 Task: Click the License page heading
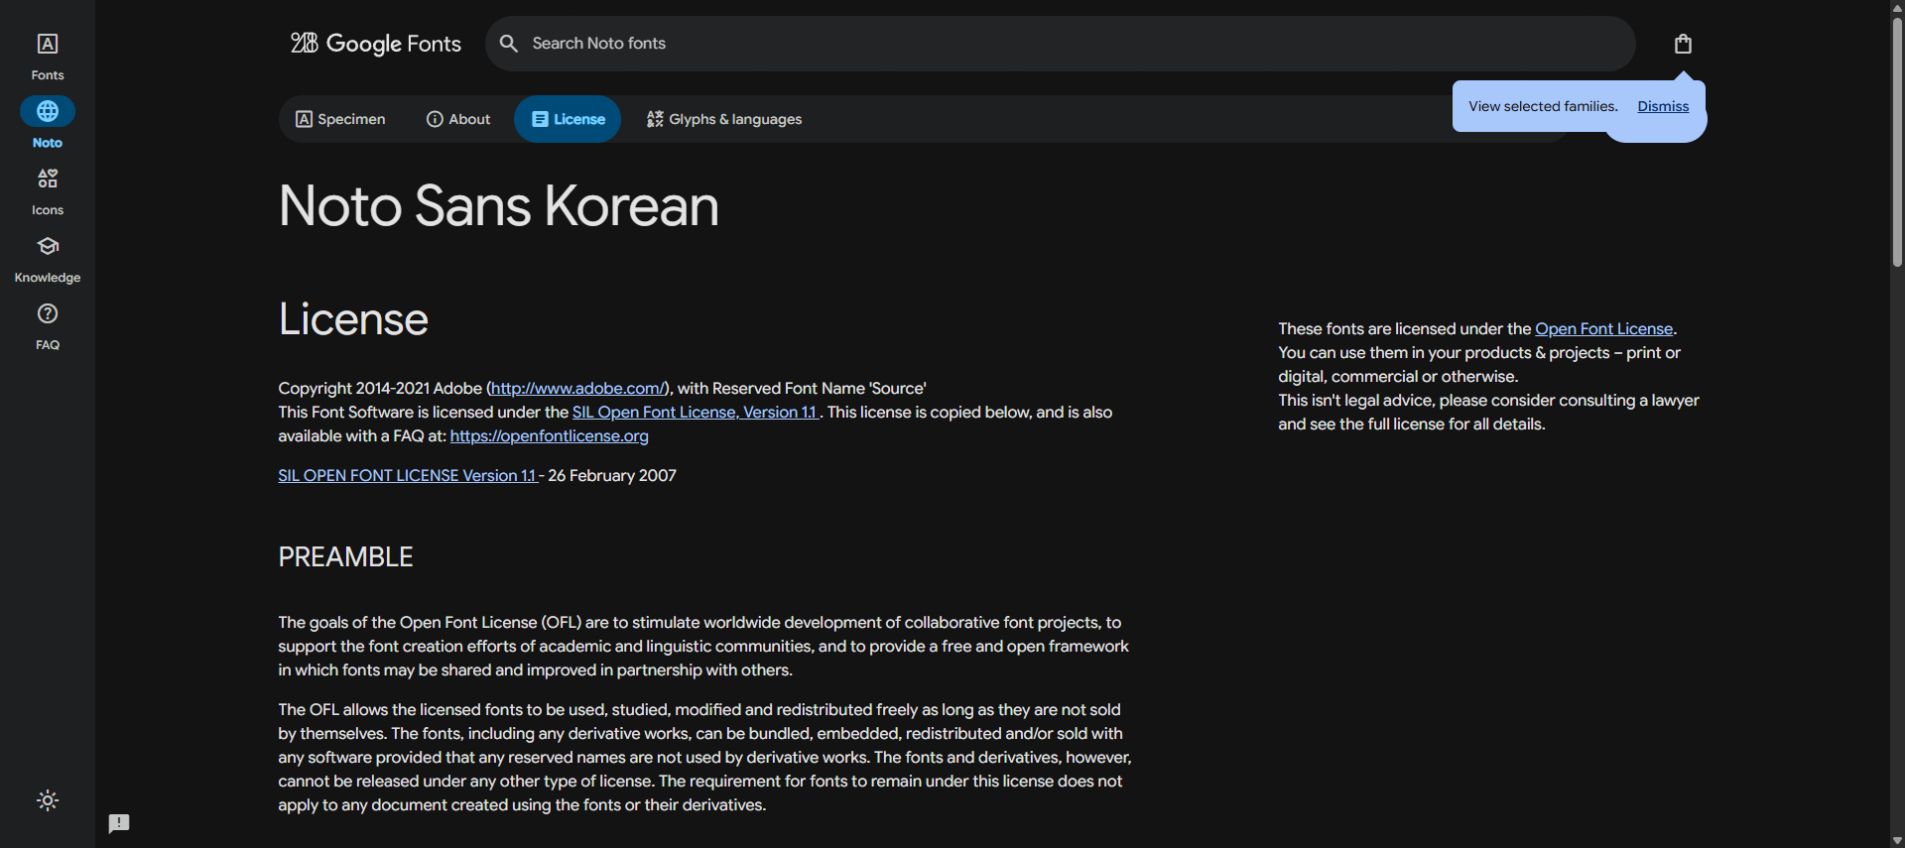[353, 319]
